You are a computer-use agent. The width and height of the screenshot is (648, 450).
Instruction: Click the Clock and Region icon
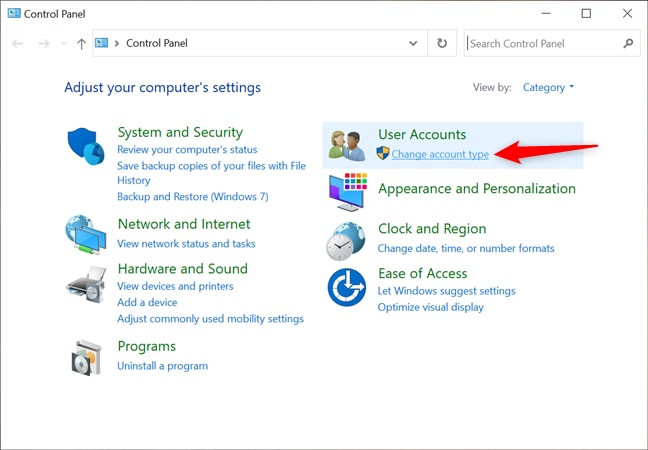click(x=346, y=240)
